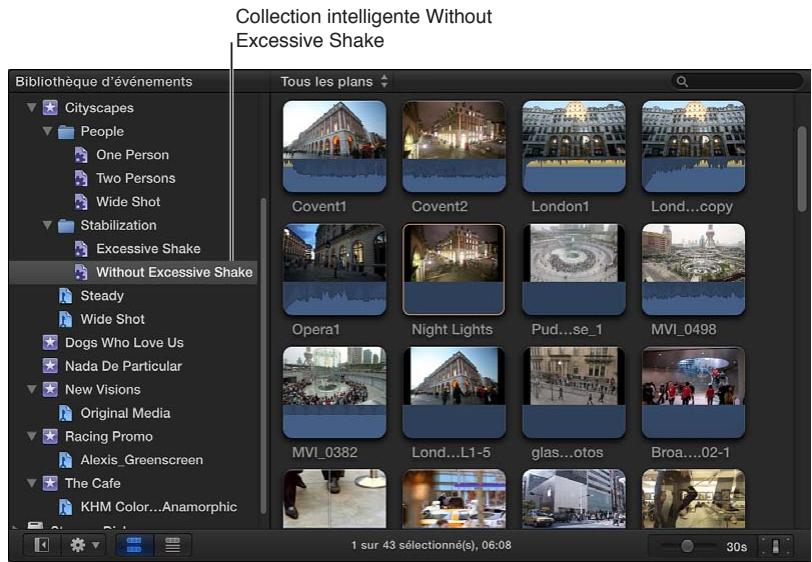
Task: Select the Alexis_Greenscreen collection label
Action: click(x=141, y=460)
